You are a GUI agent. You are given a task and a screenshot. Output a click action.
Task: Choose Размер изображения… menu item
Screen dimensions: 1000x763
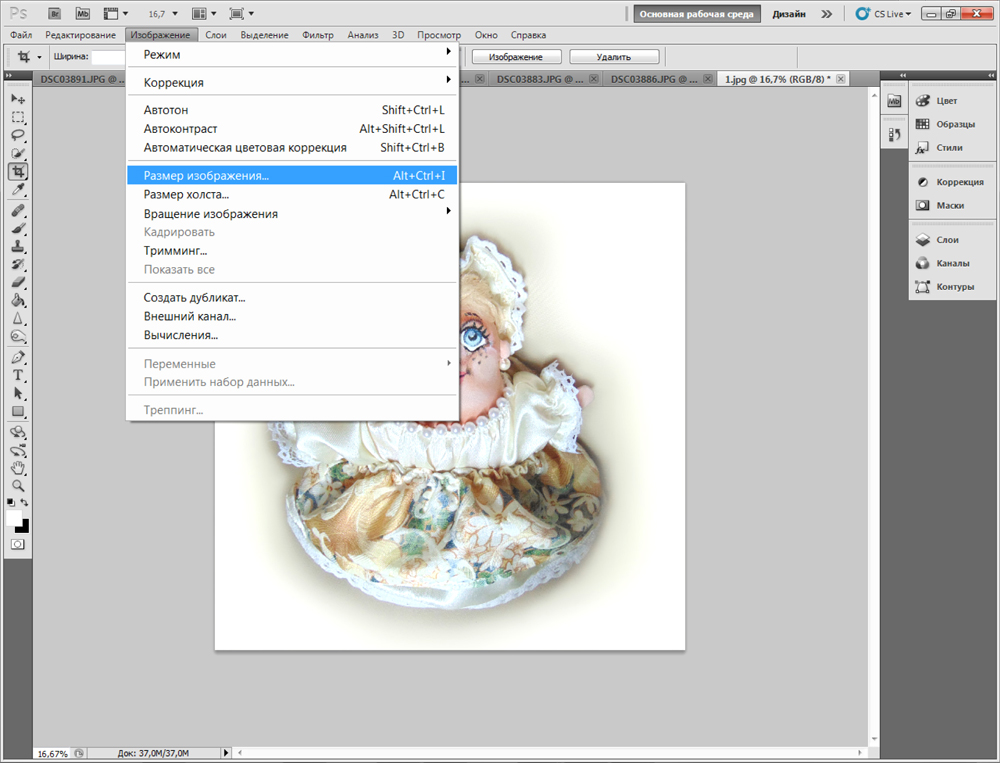coord(292,175)
